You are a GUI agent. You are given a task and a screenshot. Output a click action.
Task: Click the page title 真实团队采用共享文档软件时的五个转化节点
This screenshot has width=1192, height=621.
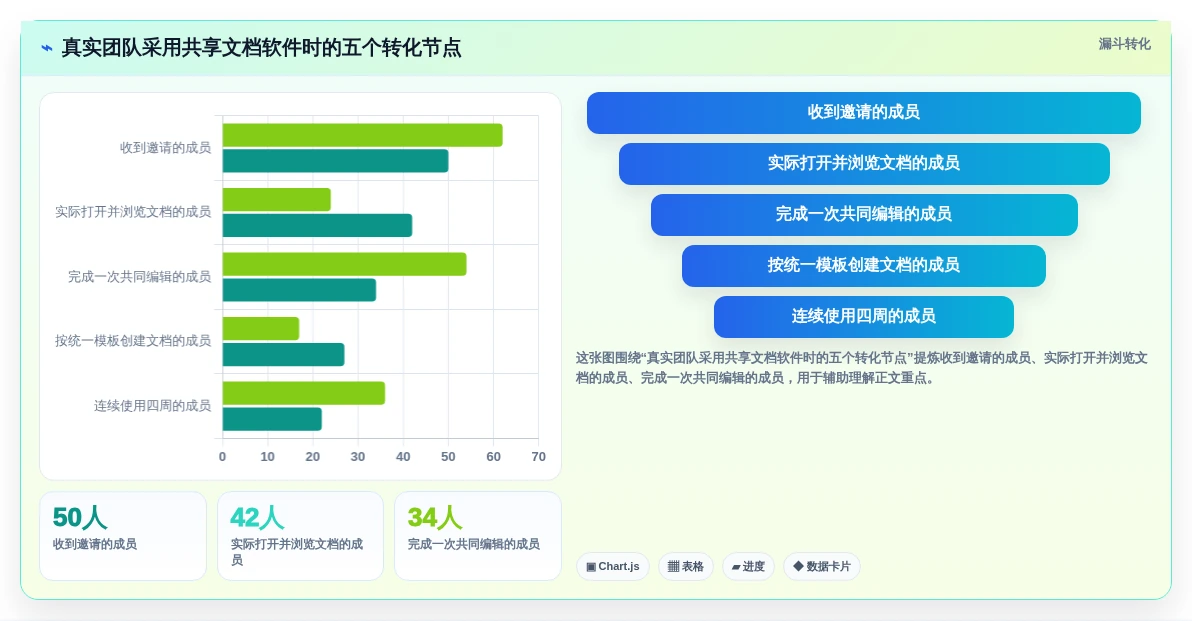(x=261, y=48)
